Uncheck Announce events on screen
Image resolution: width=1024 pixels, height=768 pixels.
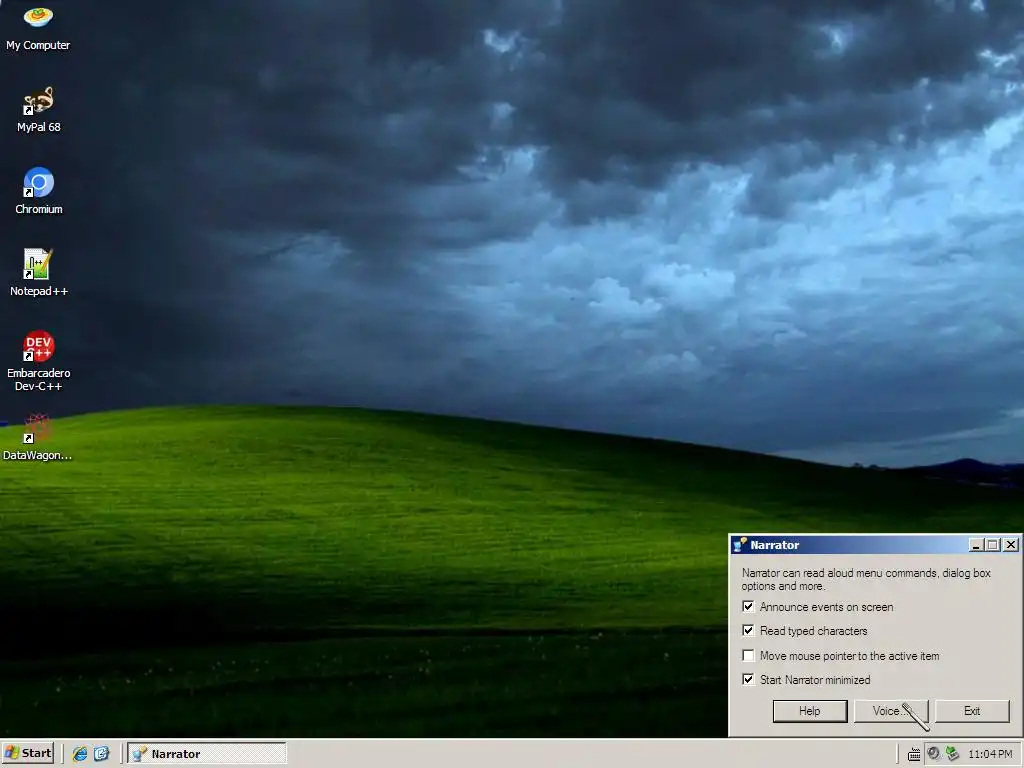point(748,607)
